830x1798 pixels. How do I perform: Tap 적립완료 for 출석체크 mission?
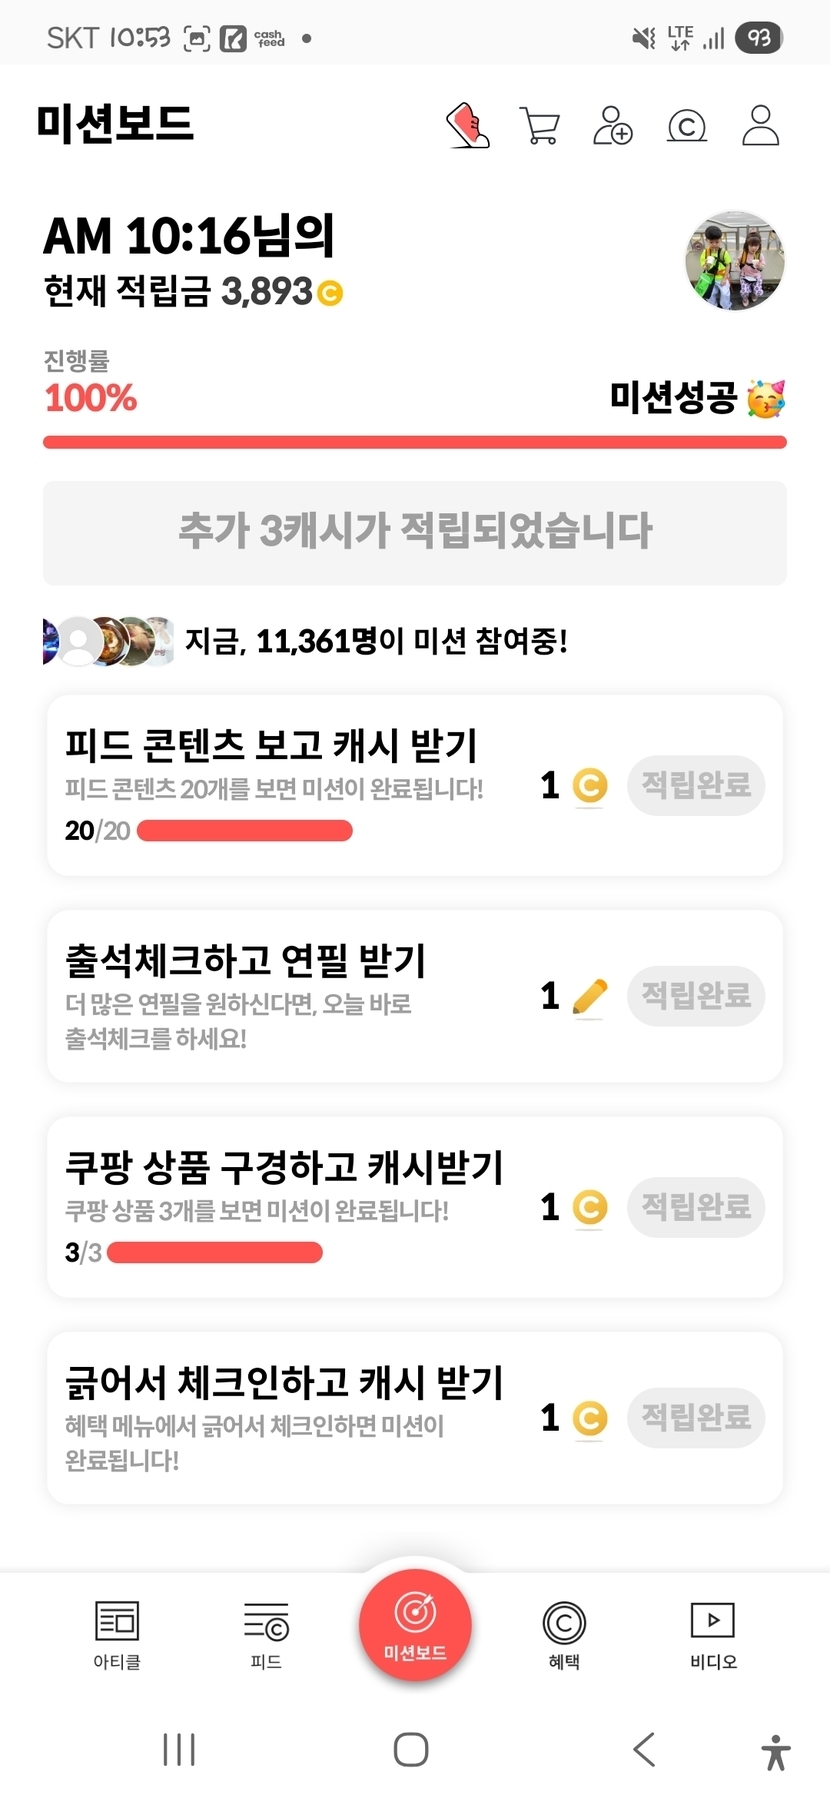pos(696,995)
